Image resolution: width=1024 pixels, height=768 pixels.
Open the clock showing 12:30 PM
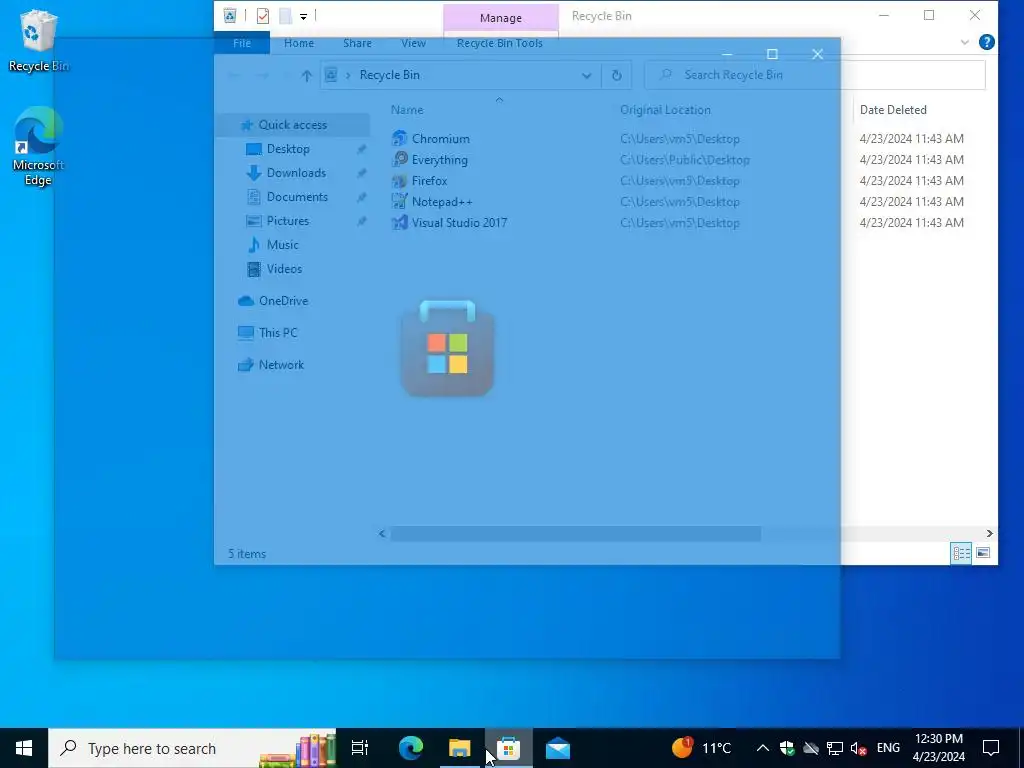[938, 748]
